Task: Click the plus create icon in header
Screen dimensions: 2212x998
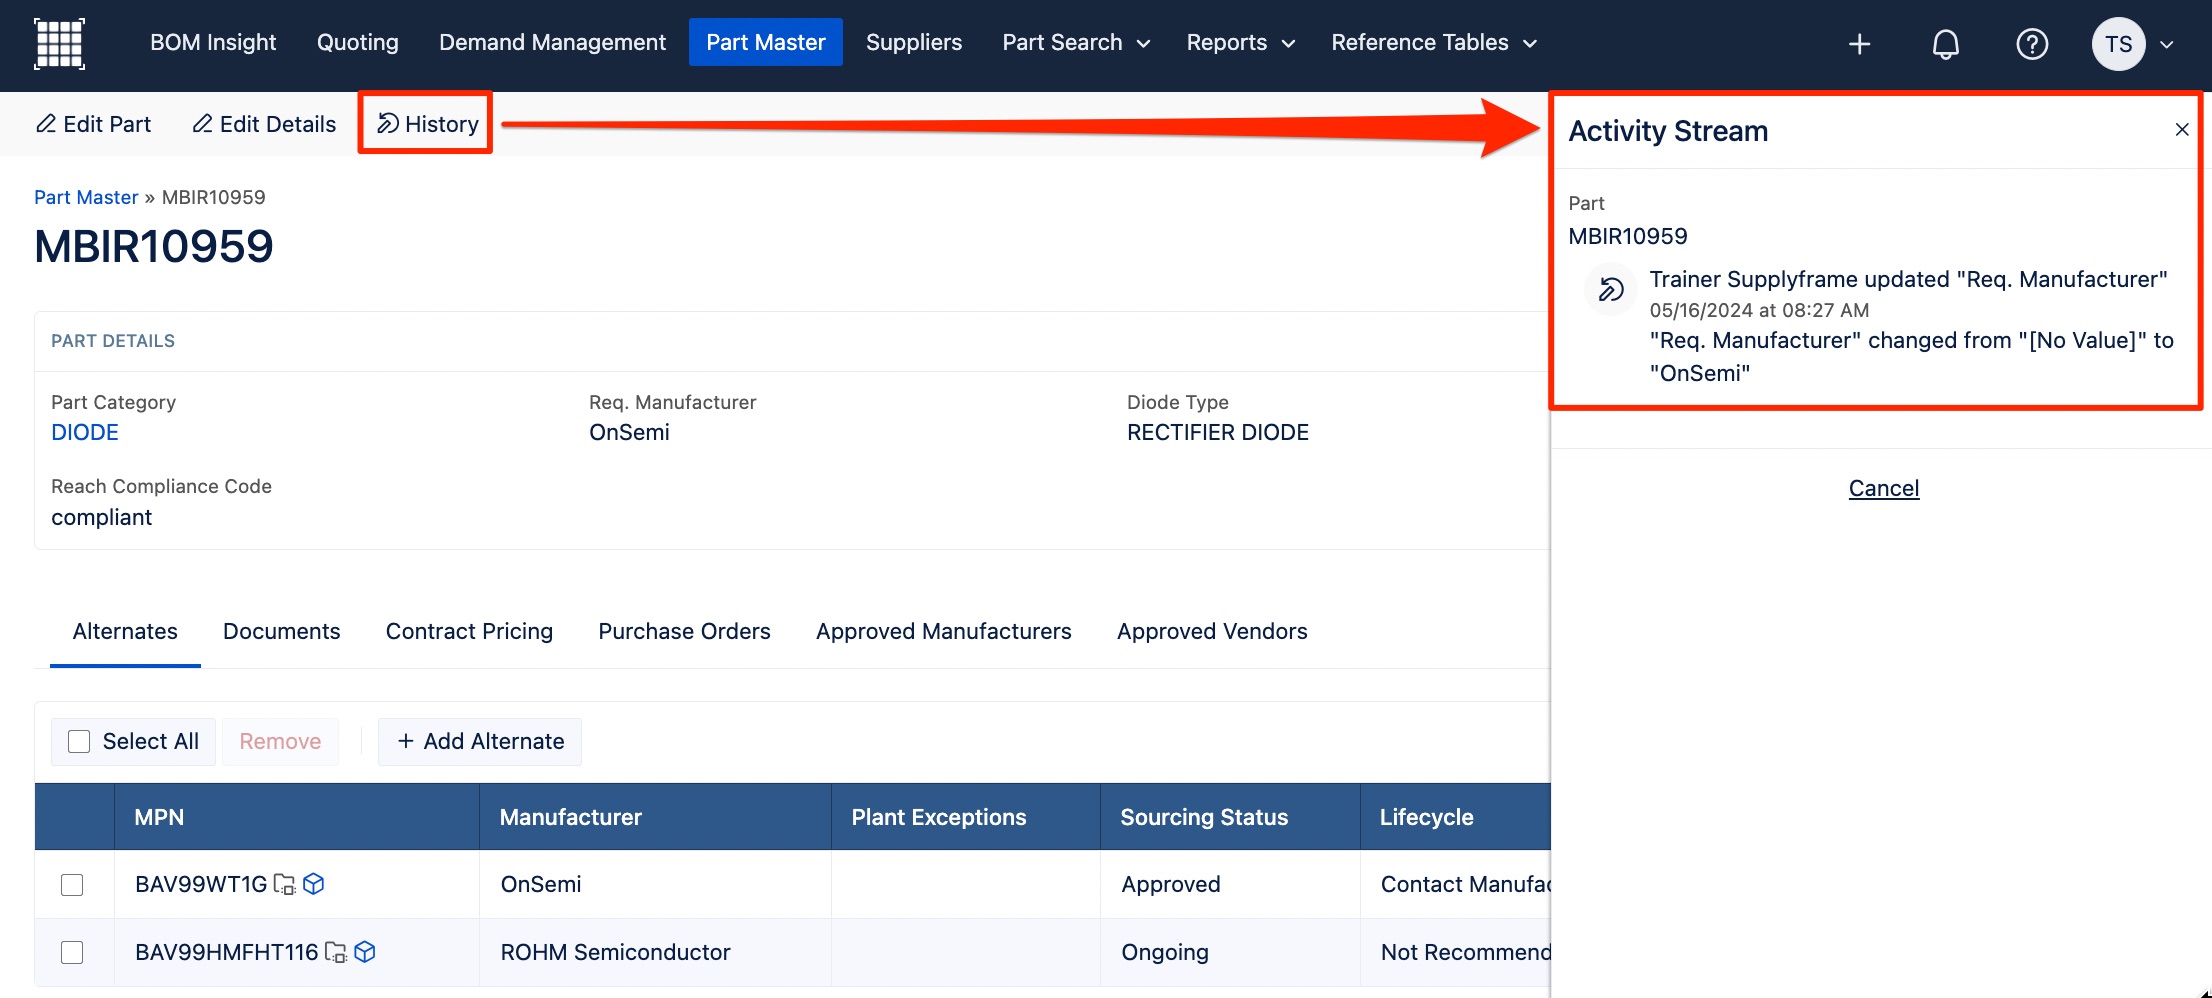Action: pos(1859,44)
